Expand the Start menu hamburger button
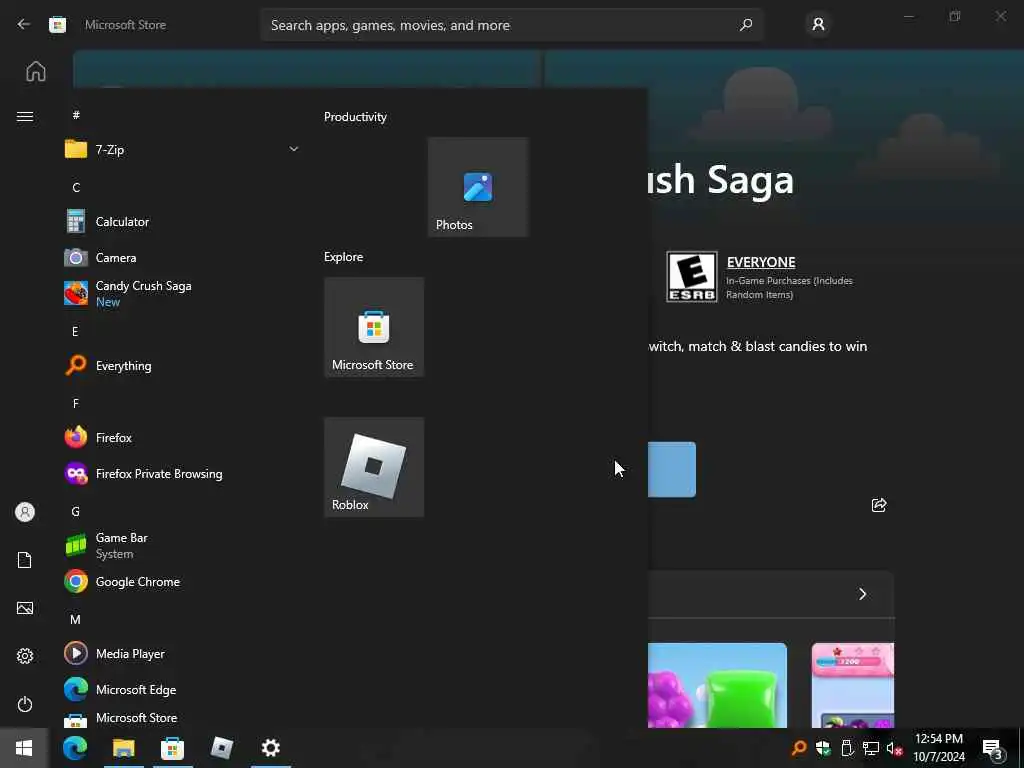This screenshot has height=768, width=1024. (25, 116)
